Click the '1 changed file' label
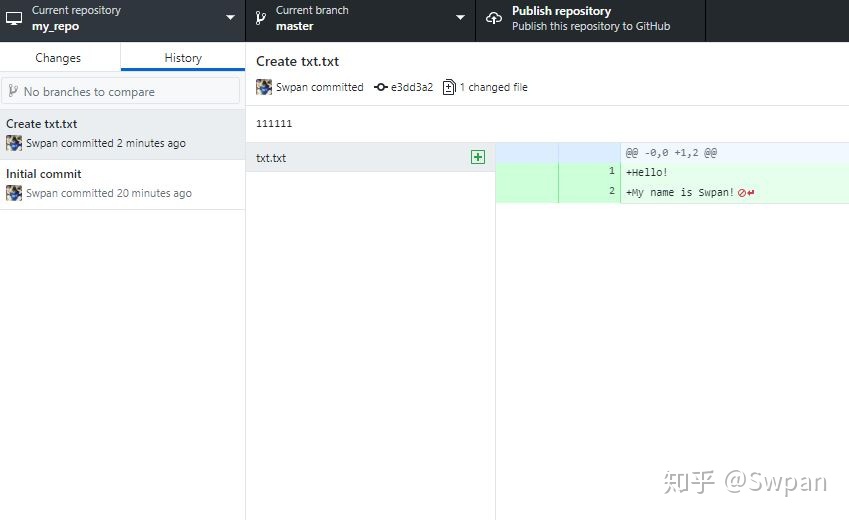This screenshot has width=849, height=520. [493, 87]
